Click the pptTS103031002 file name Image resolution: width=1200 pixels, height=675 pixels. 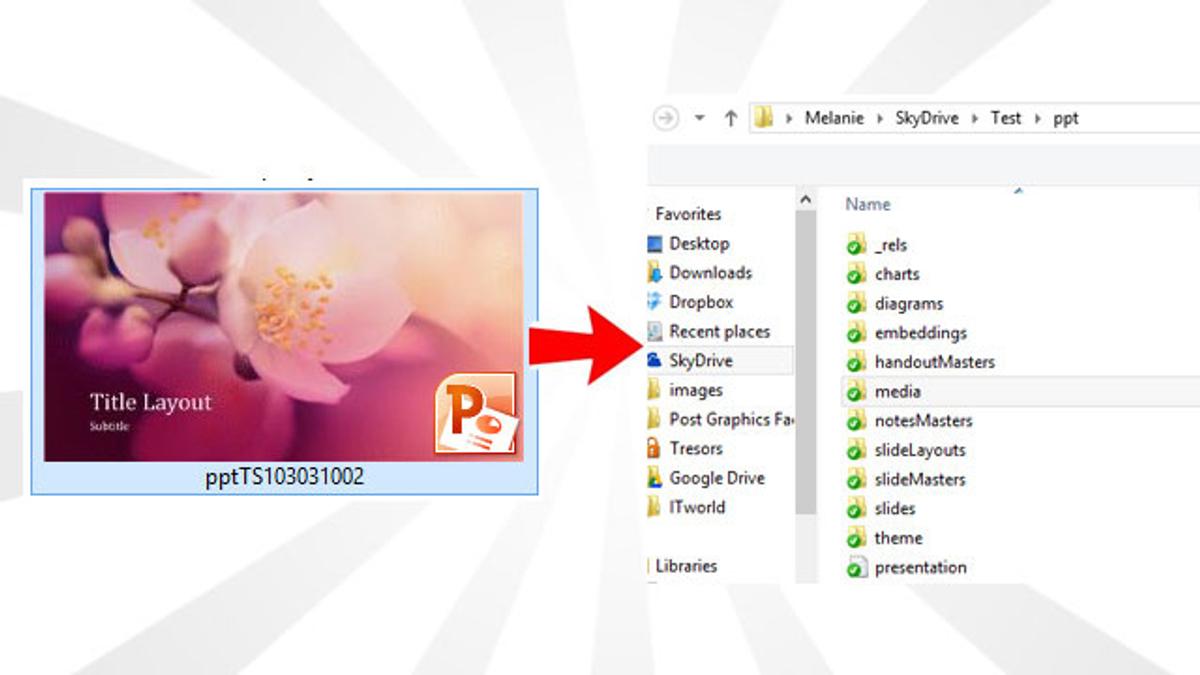point(285,478)
